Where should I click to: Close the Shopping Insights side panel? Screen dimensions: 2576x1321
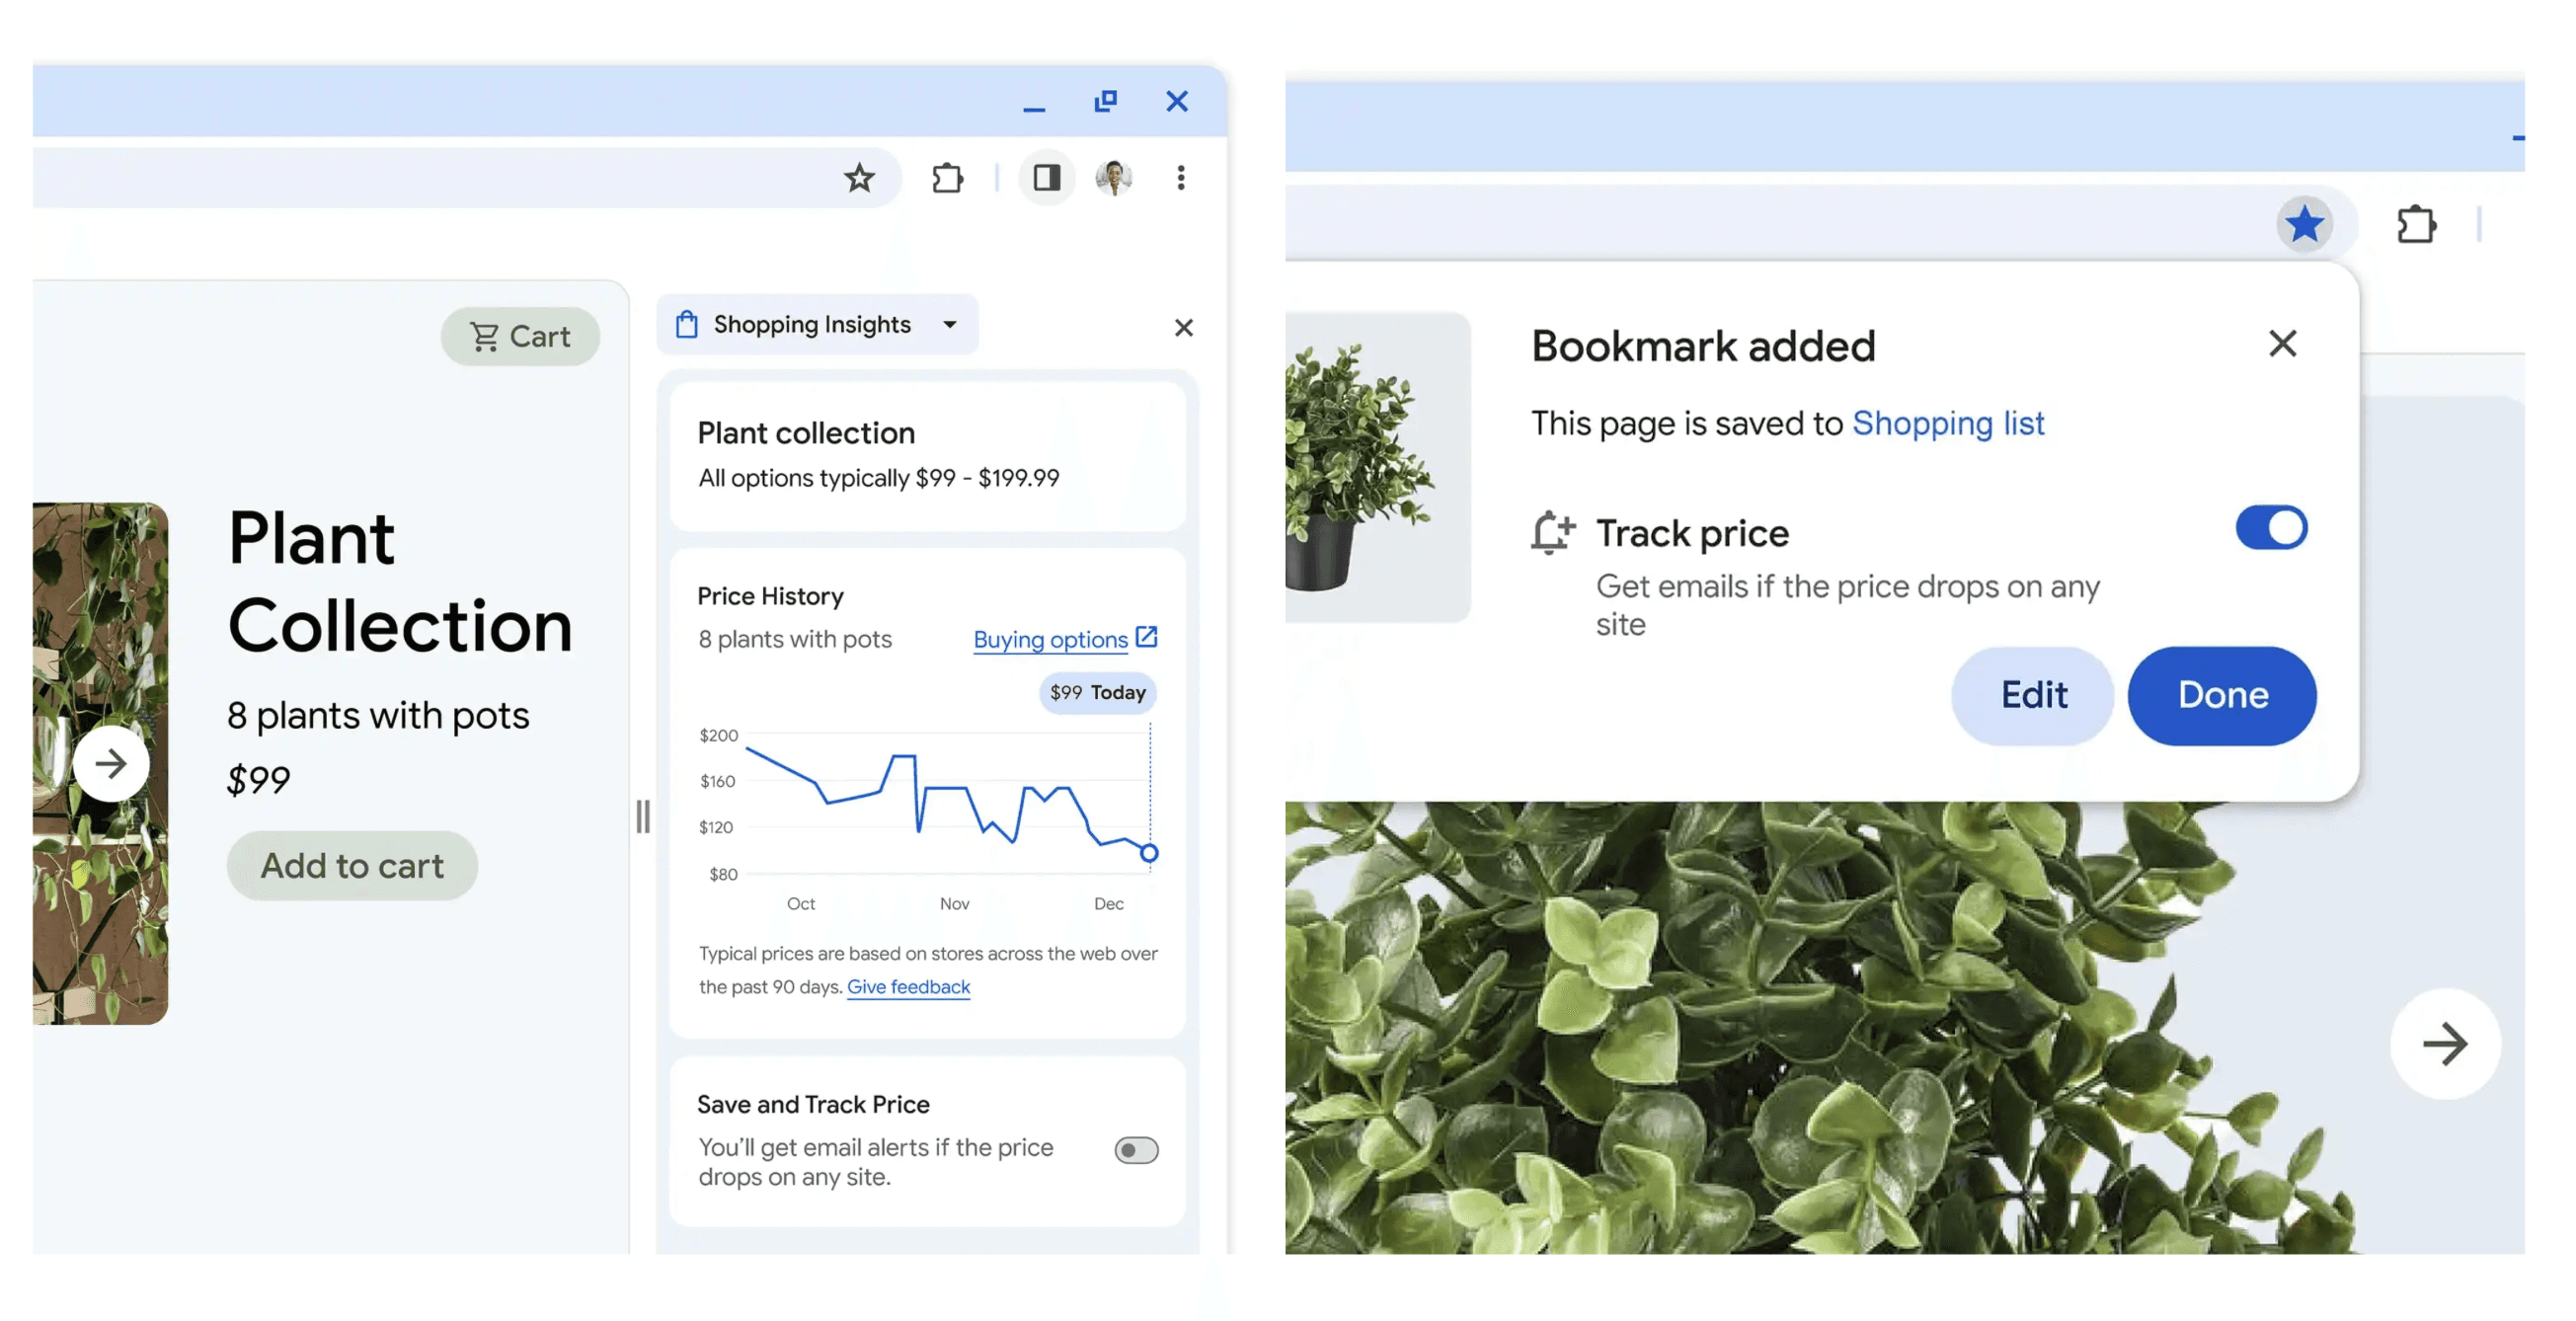(1183, 327)
